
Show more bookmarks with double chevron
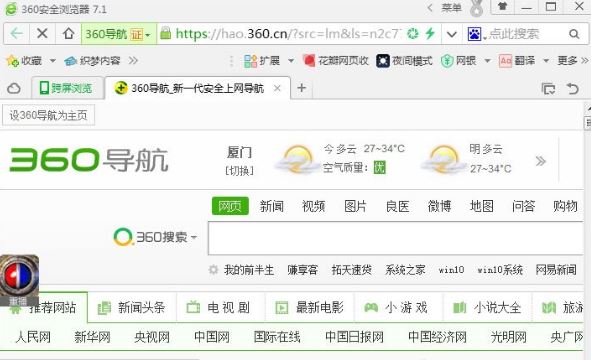[x=133, y=60]
